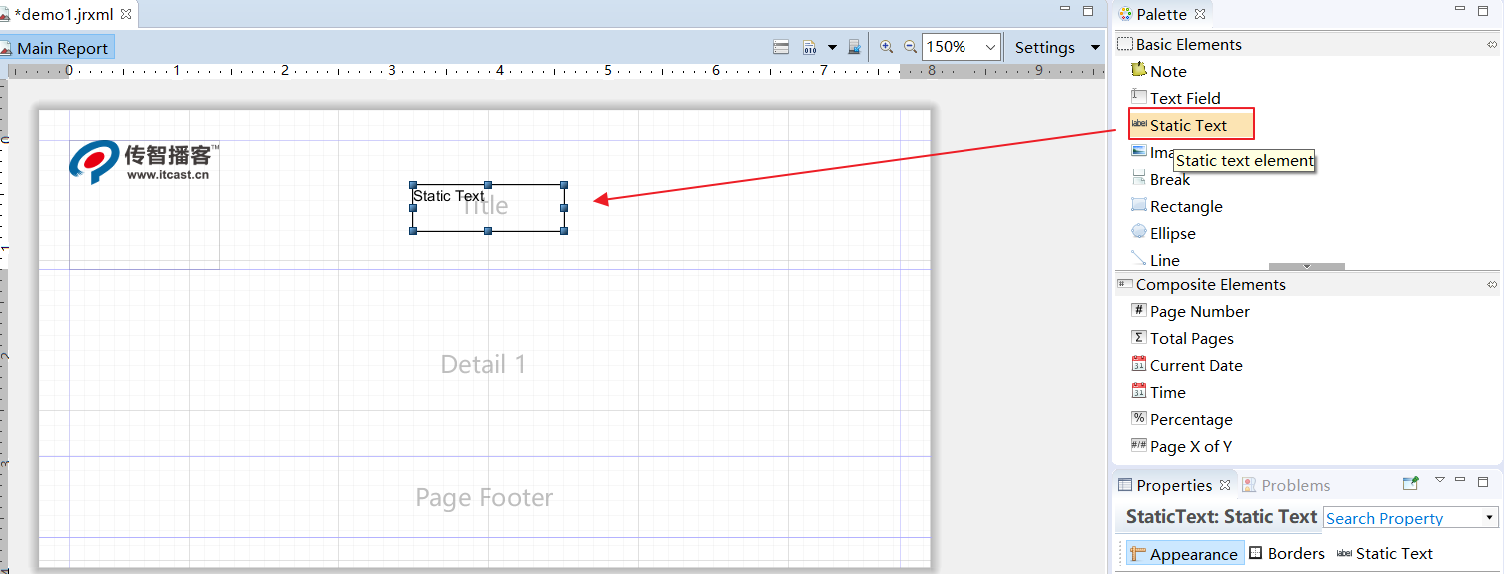Close the demo1.jrxml editor tab

coord(126,15)
